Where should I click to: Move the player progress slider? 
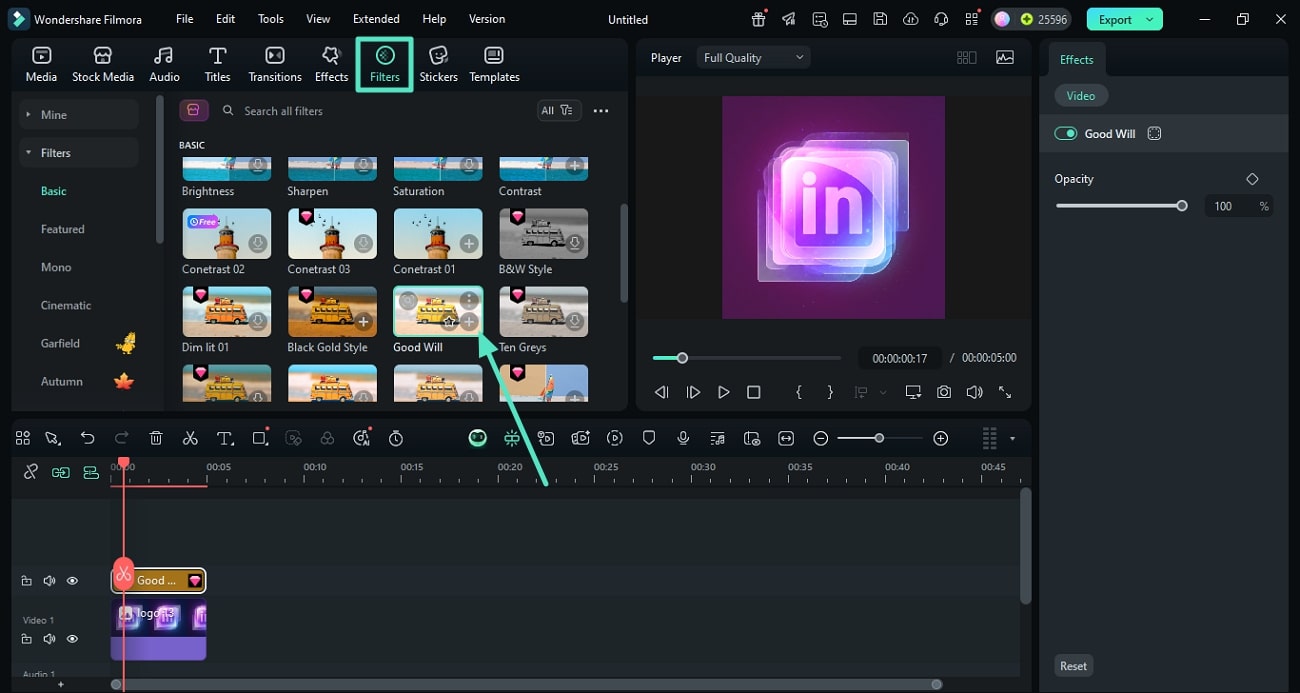(x=682, y=358)
